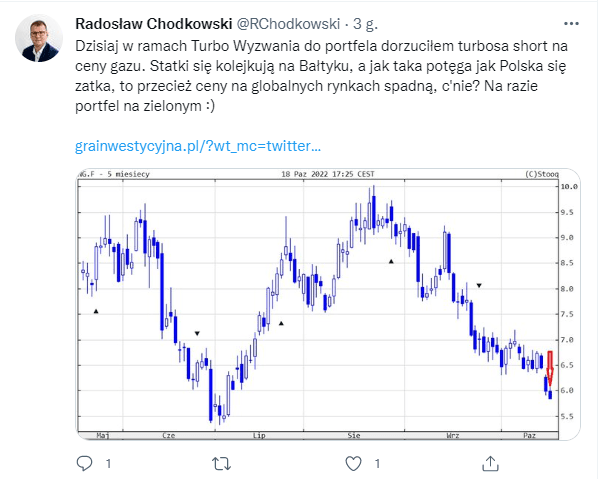Click the down triangle marker in Cze

(197, 334)
